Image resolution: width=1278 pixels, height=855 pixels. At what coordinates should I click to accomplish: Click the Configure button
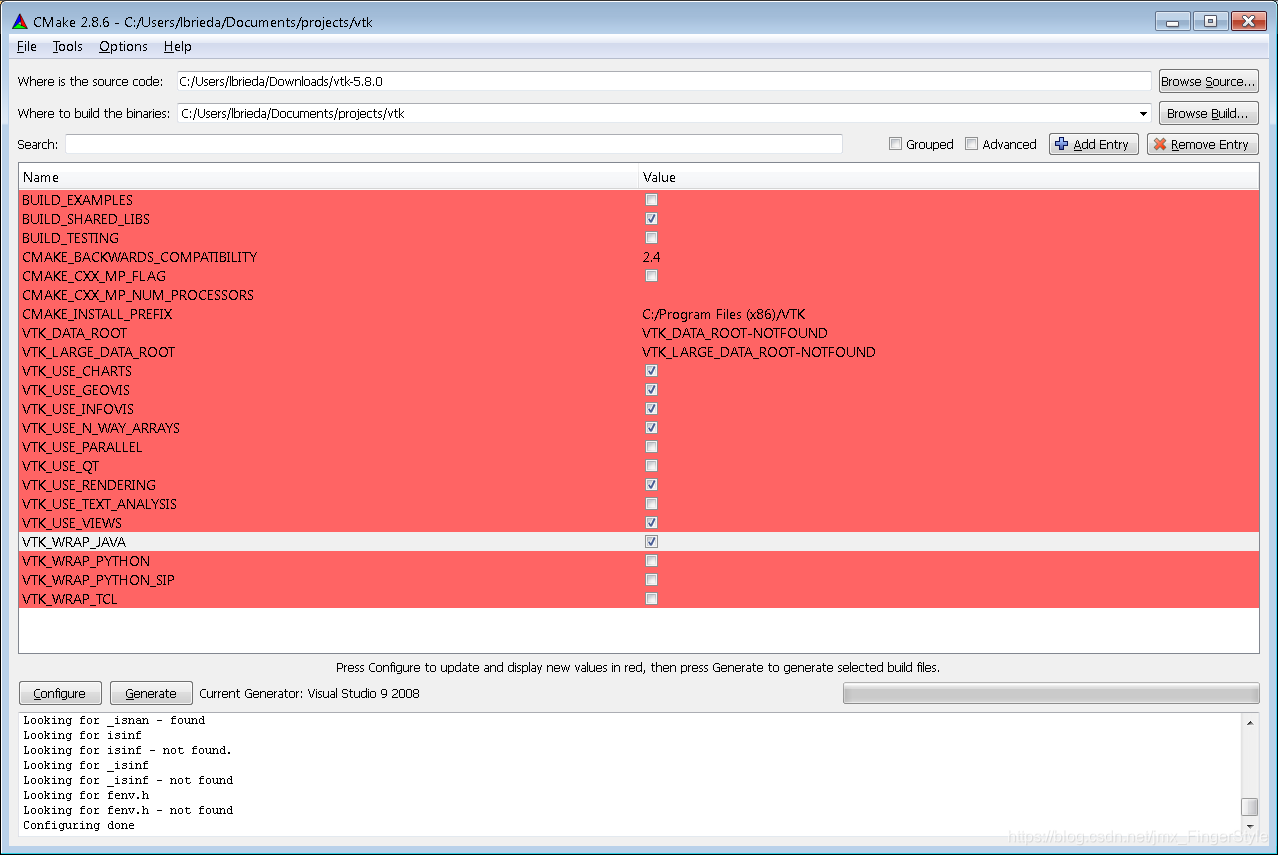[x=60, y=693]
